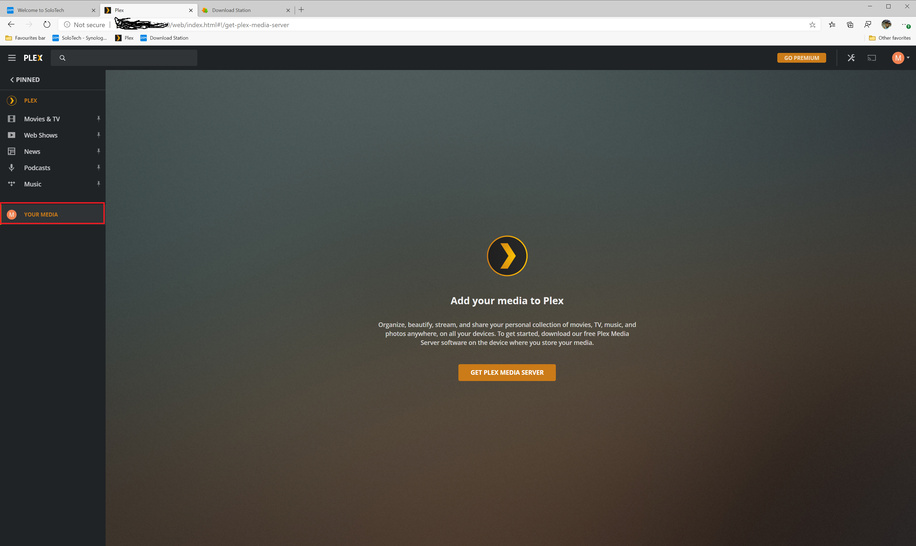Open Favourites bar folder
Viewport: 916px width, 546px height.
(x=25, y=38)
